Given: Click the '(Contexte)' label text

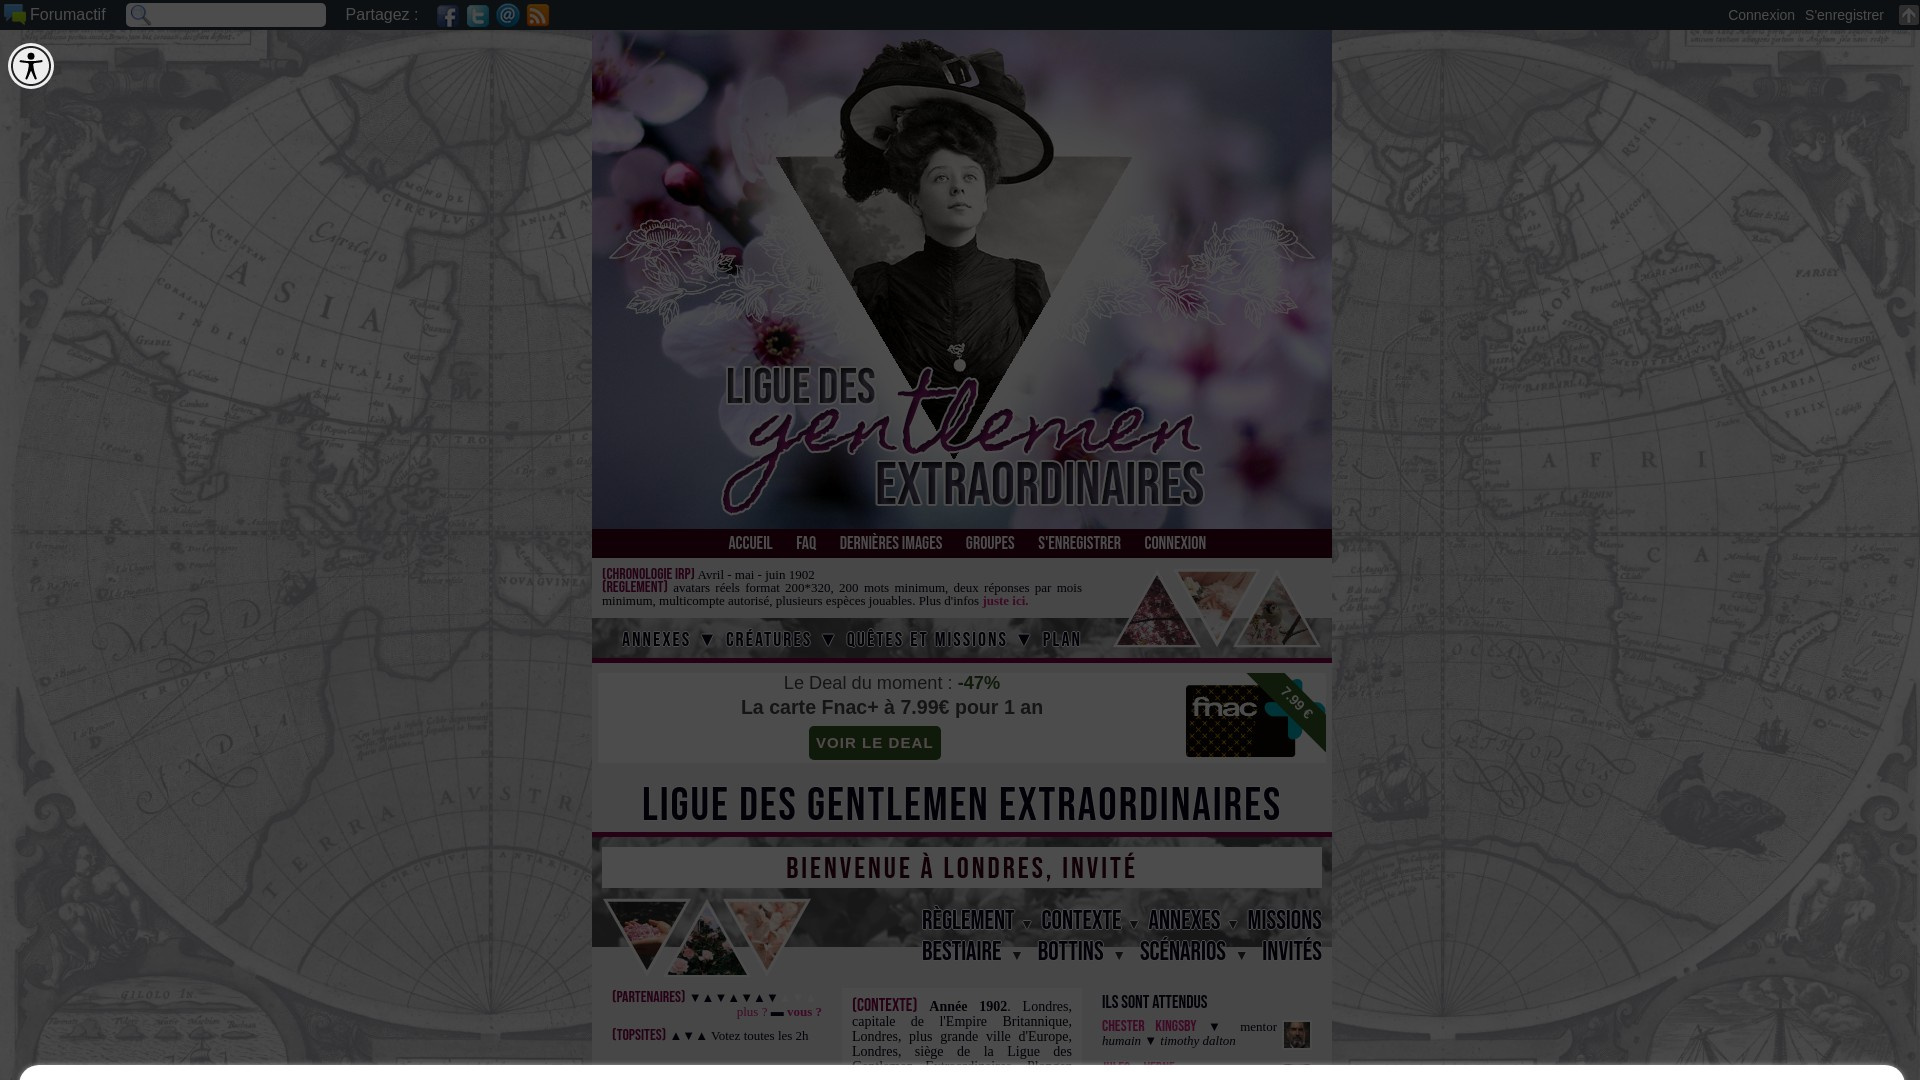Looking at the screenshot, I should coord(884,1006).
